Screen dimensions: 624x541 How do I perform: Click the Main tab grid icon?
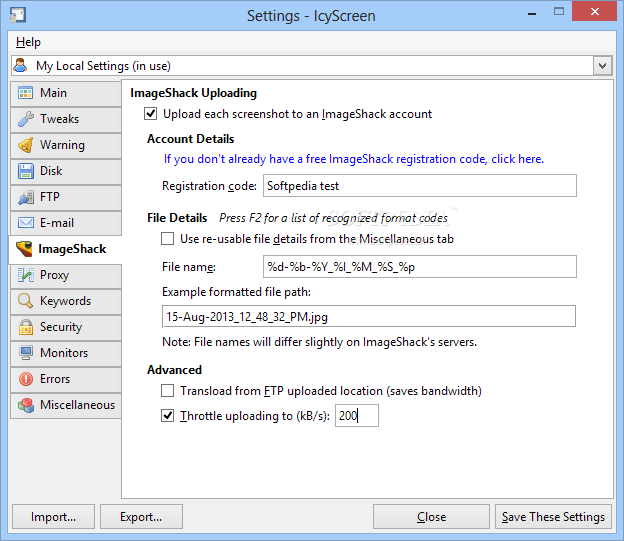[x=26, y=93]
